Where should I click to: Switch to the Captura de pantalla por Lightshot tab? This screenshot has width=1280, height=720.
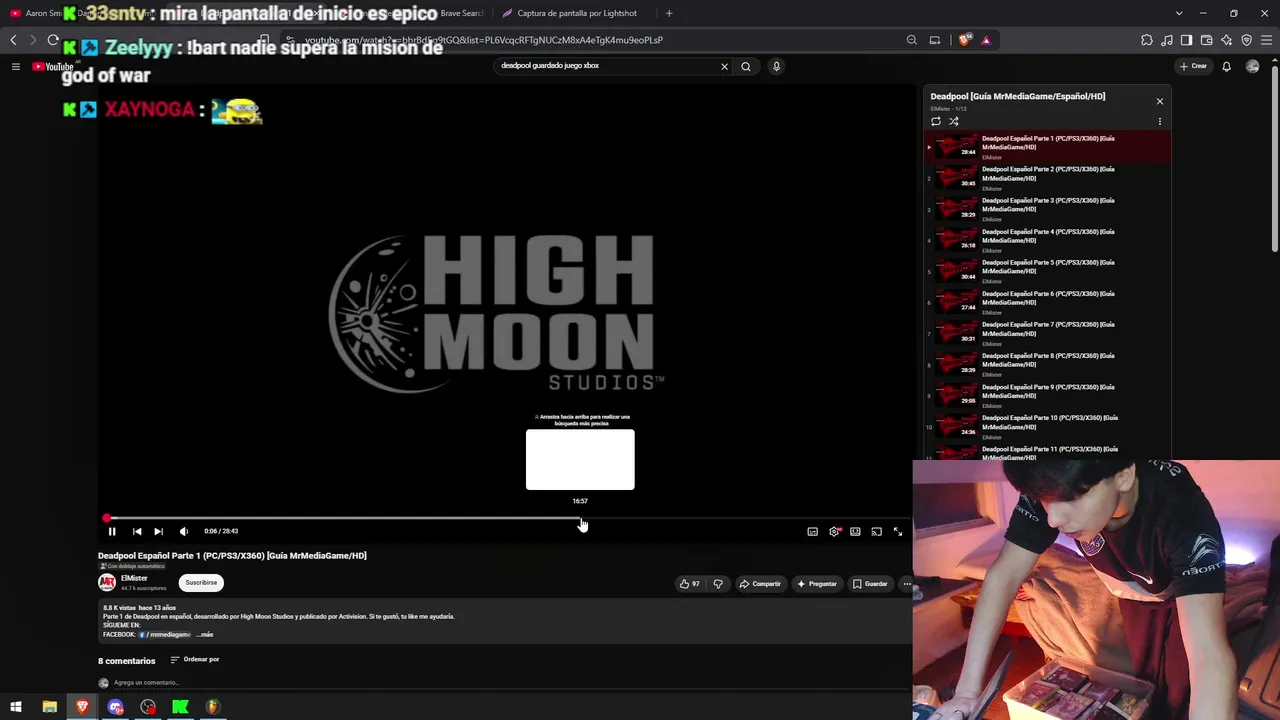(570, 13)
